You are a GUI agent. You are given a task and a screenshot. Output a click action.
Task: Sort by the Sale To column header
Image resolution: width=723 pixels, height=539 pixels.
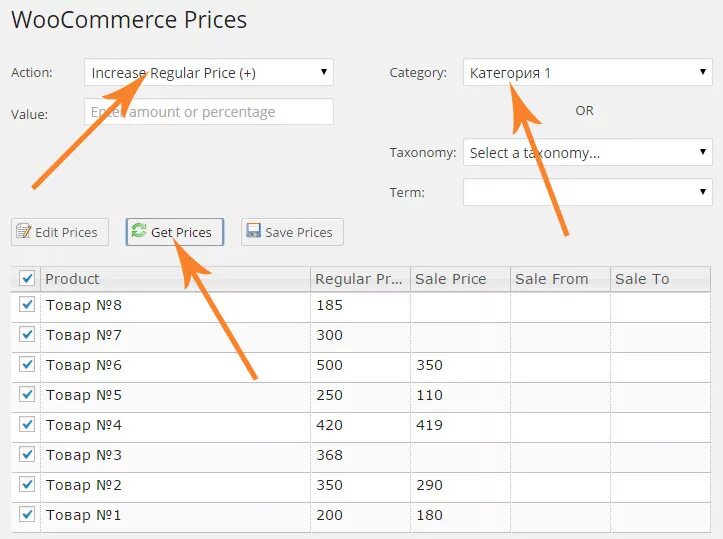coord(661,279)
